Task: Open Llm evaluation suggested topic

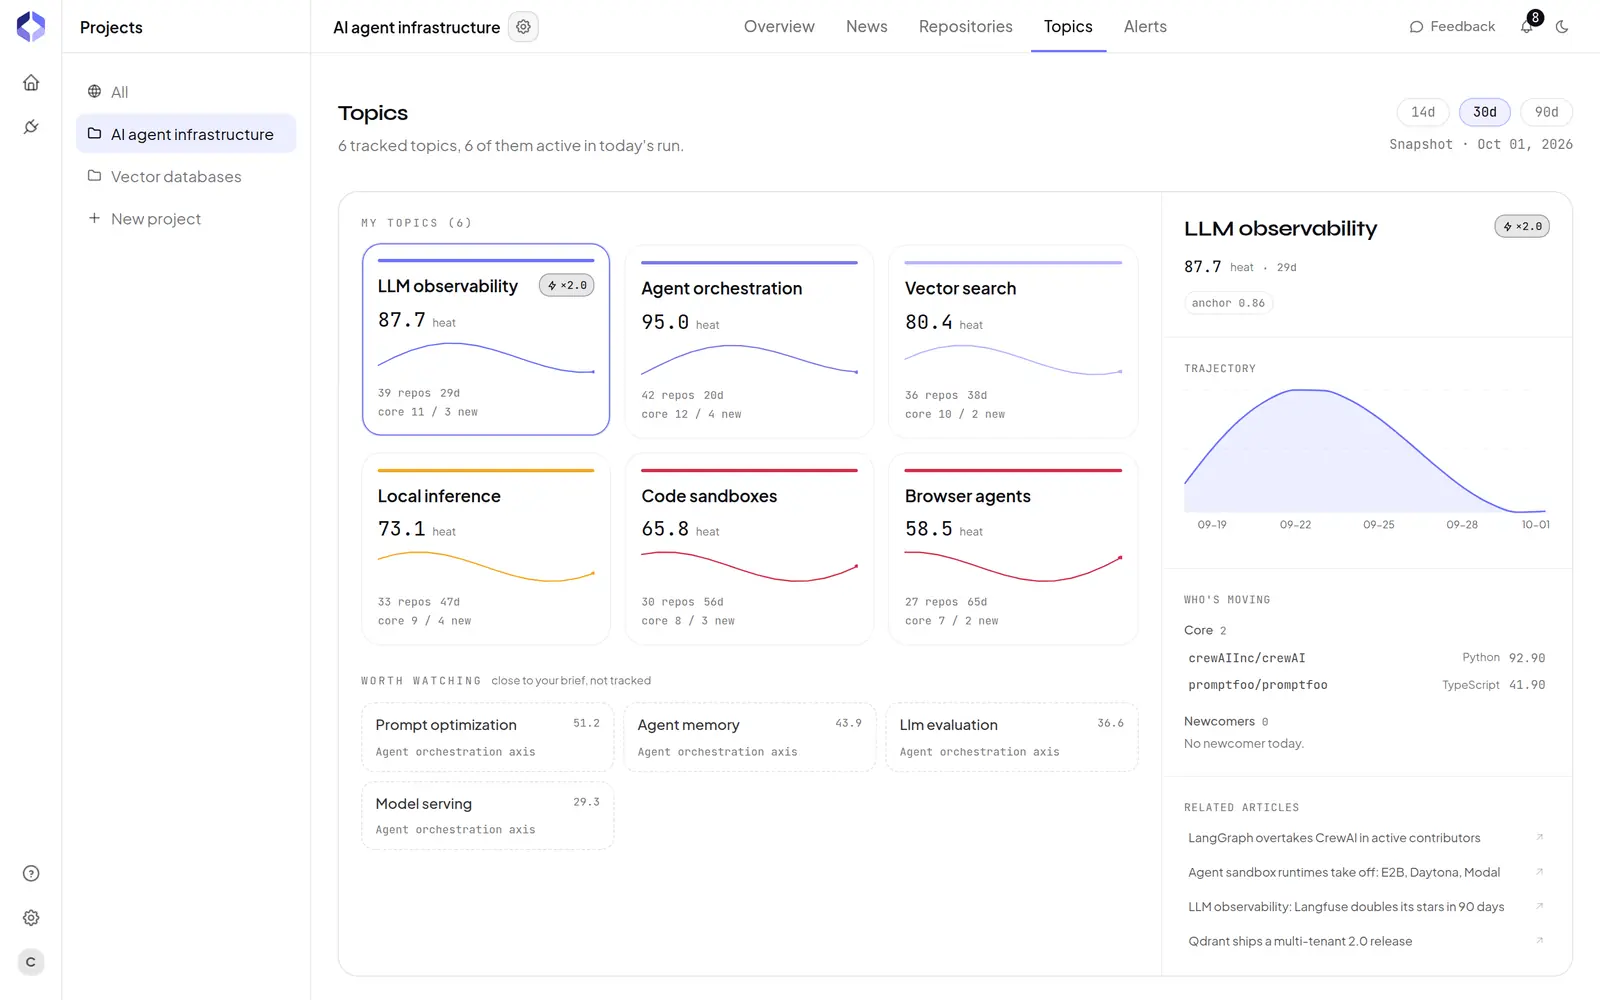Action: pyautogui.click(x=1012, y=737)
